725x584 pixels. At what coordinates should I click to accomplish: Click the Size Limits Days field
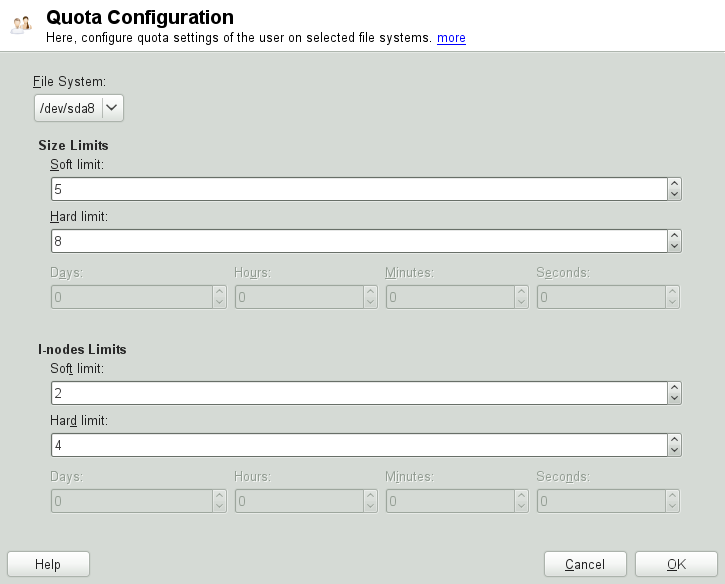(130, 297)
